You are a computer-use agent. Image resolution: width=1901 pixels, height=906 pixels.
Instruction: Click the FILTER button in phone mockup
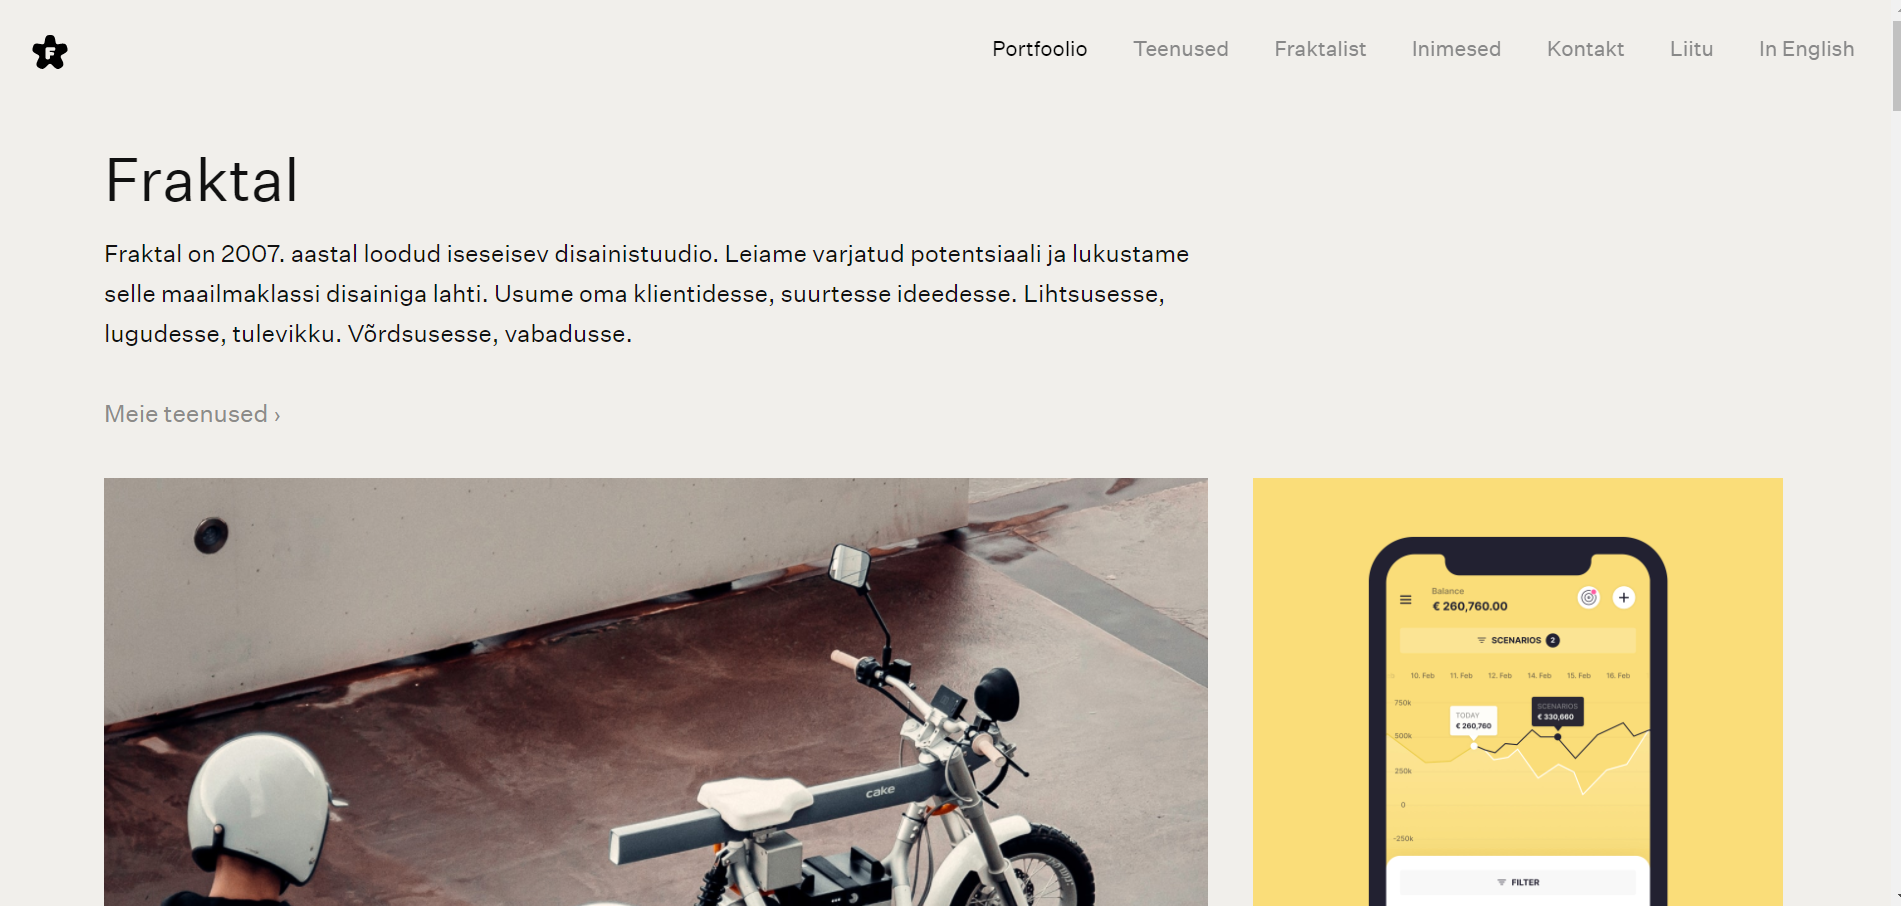[1518, 882]
